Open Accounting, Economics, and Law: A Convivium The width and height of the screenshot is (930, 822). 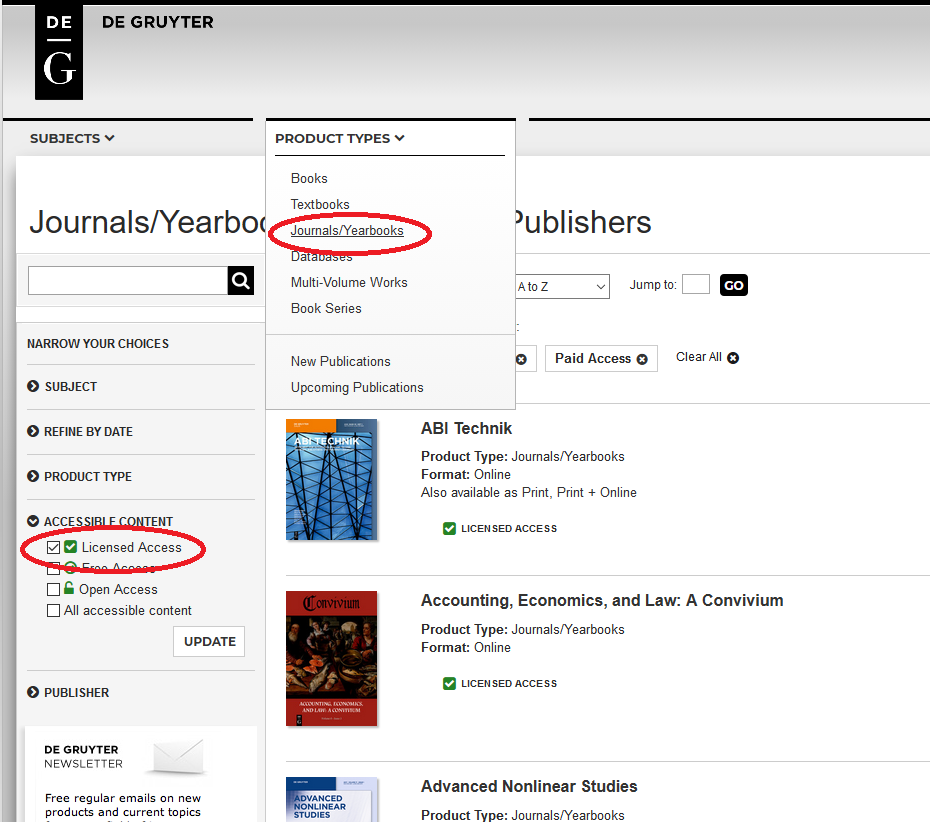(x=602, y=600)
